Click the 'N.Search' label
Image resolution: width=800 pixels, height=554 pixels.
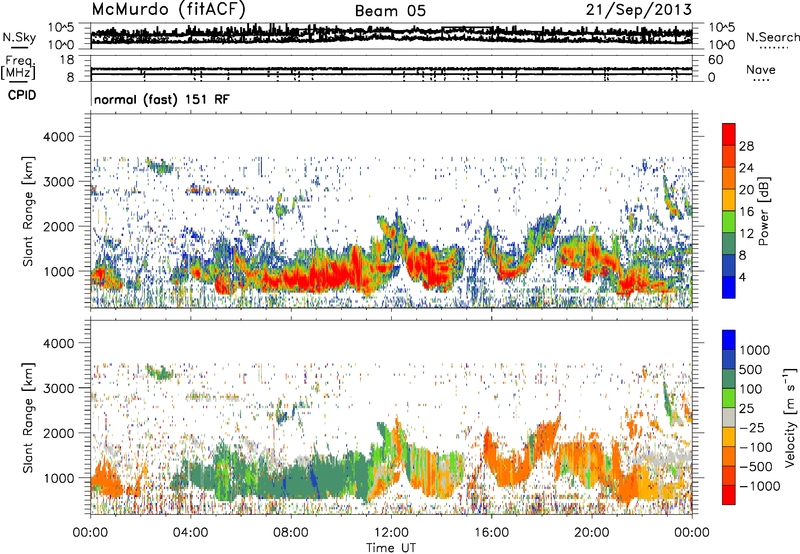[x=772, y=37]
